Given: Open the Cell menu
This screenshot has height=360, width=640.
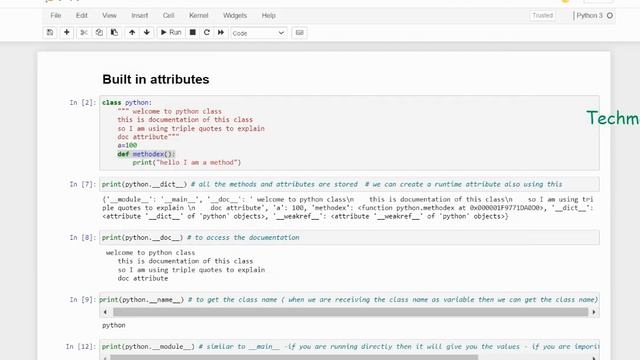Looking at the screenshot, I should pyautogui.click(x=169, y=16).
